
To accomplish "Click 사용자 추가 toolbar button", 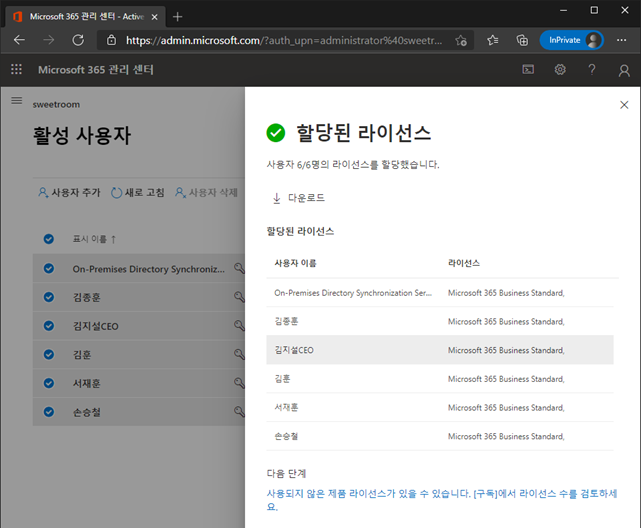I will coord(69,192).
